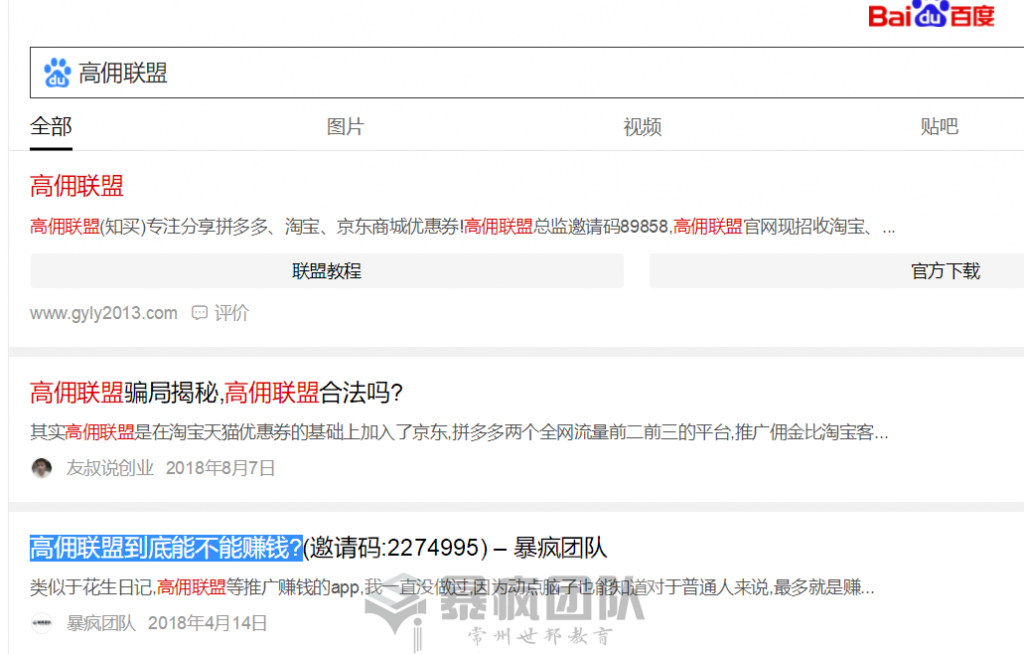Click the search input field containing 高佣联盟

pyautogui.click(x=526, y=73)
